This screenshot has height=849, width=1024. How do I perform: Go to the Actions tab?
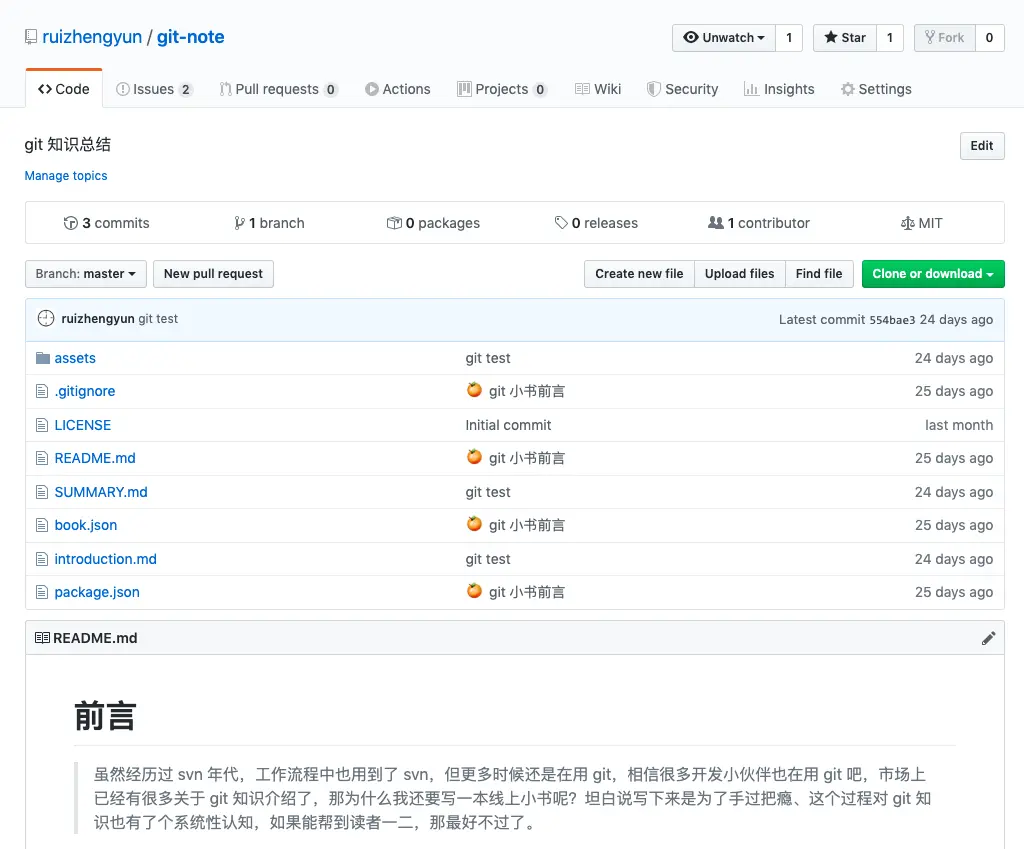tap(398, 89)
